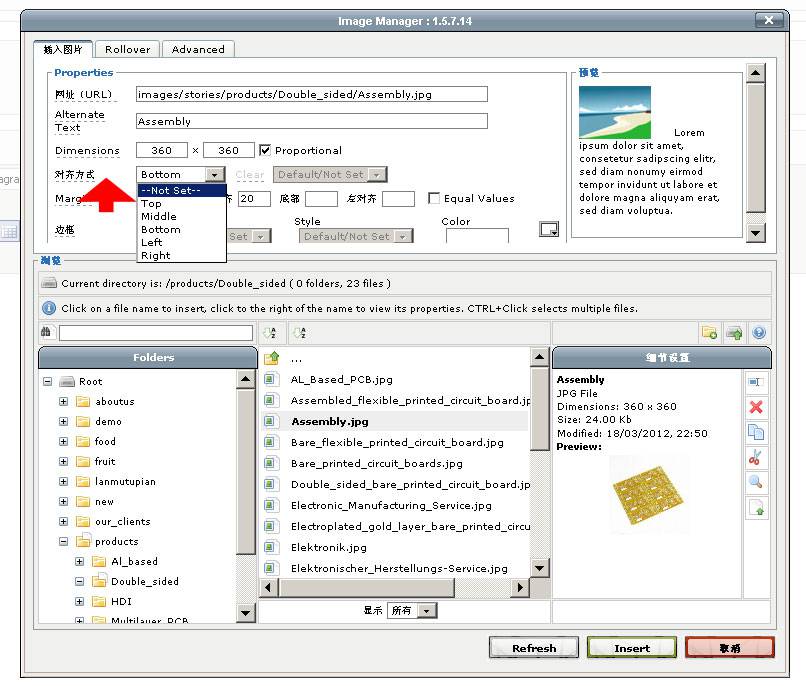Enable the Equal Values checkbox
The image size is (806, 686).
coord(434,199)
